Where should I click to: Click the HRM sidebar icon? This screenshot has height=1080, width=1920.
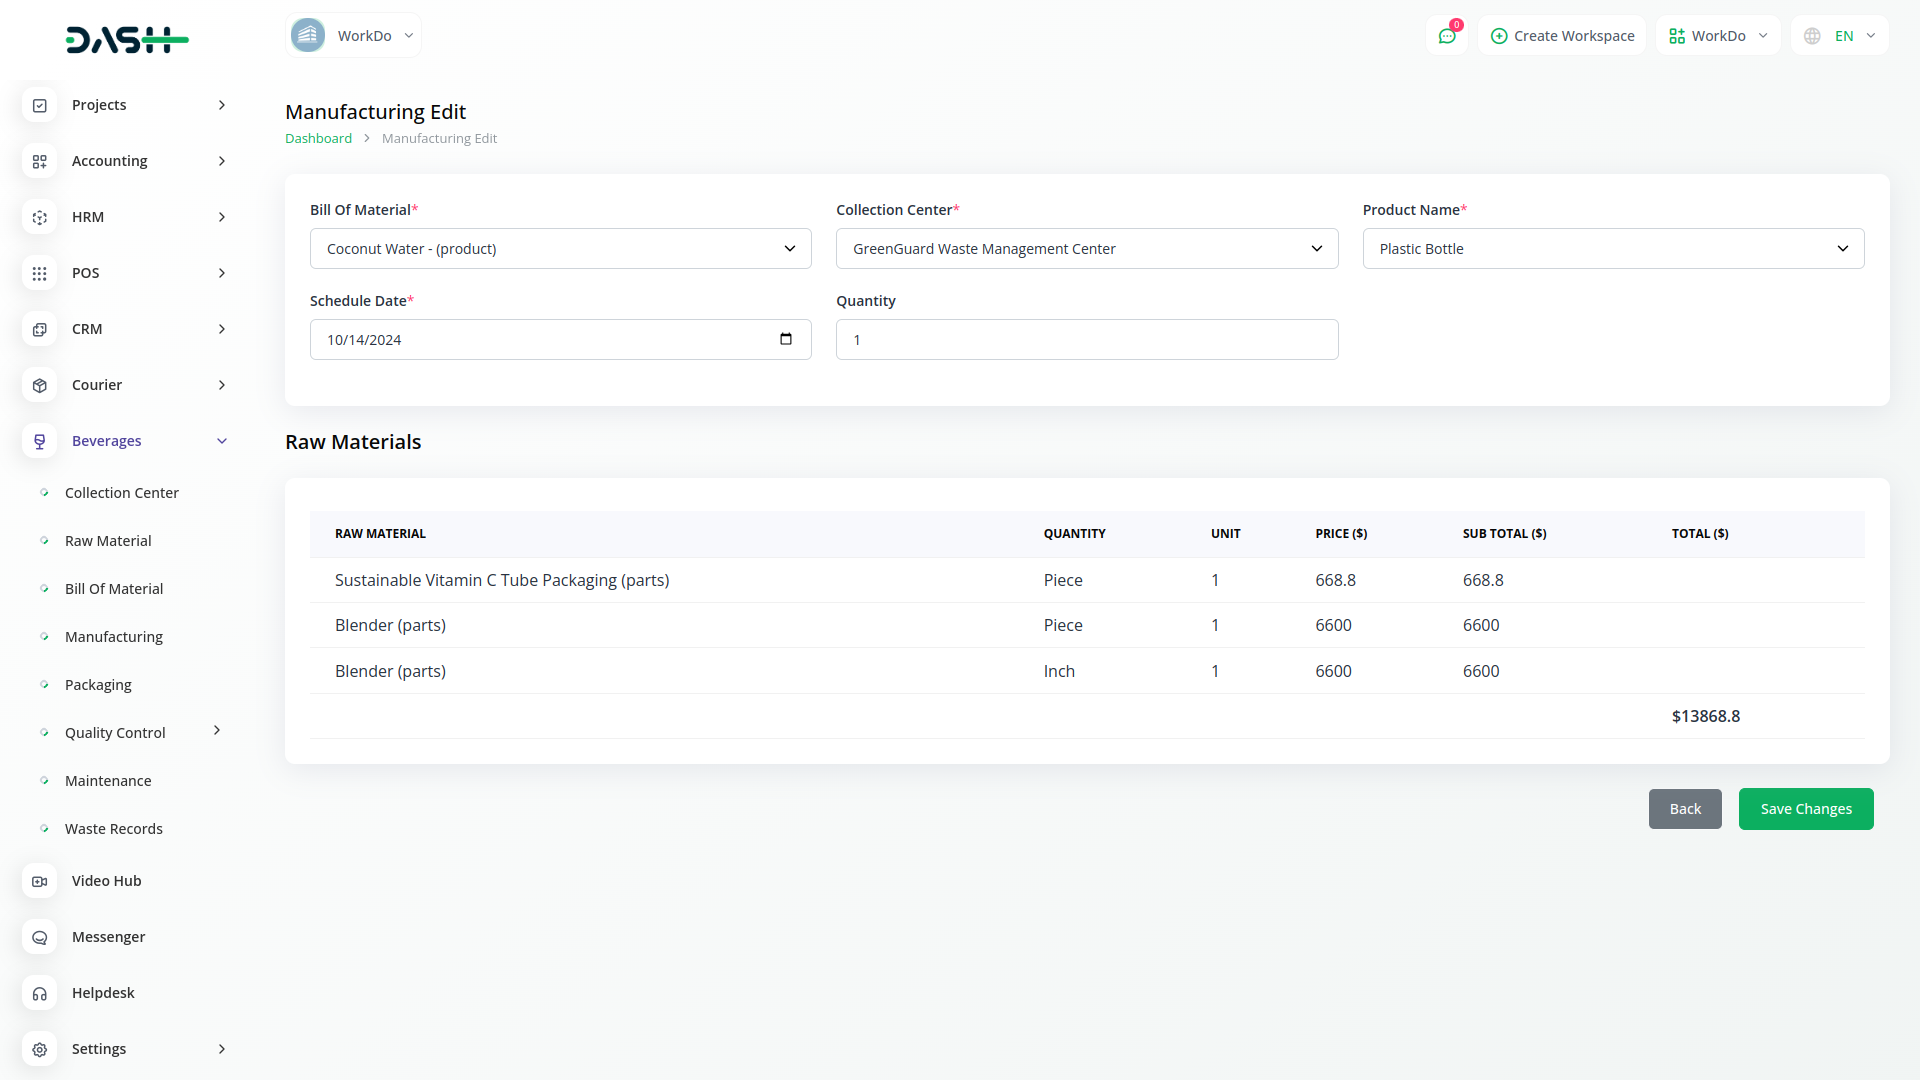click(x=40, y=217)
